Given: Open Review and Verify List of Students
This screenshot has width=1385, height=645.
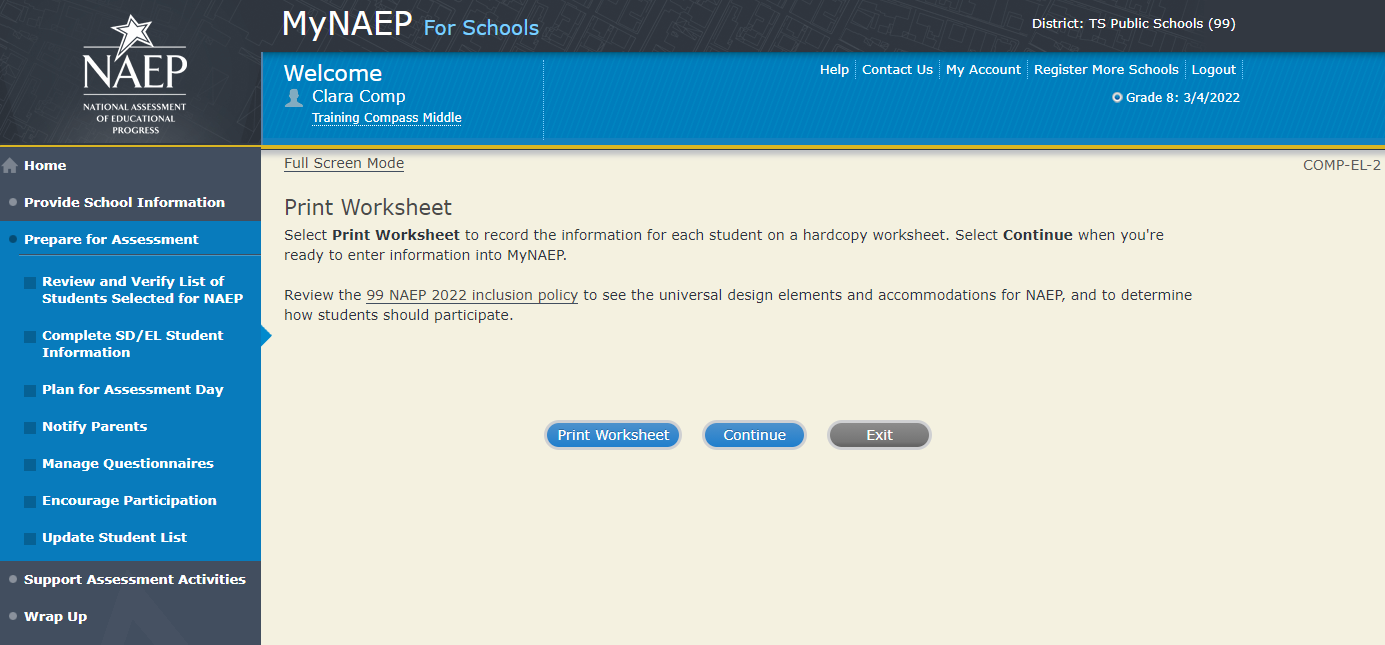Looking at the screenshot, I should [x=142, y=290].
